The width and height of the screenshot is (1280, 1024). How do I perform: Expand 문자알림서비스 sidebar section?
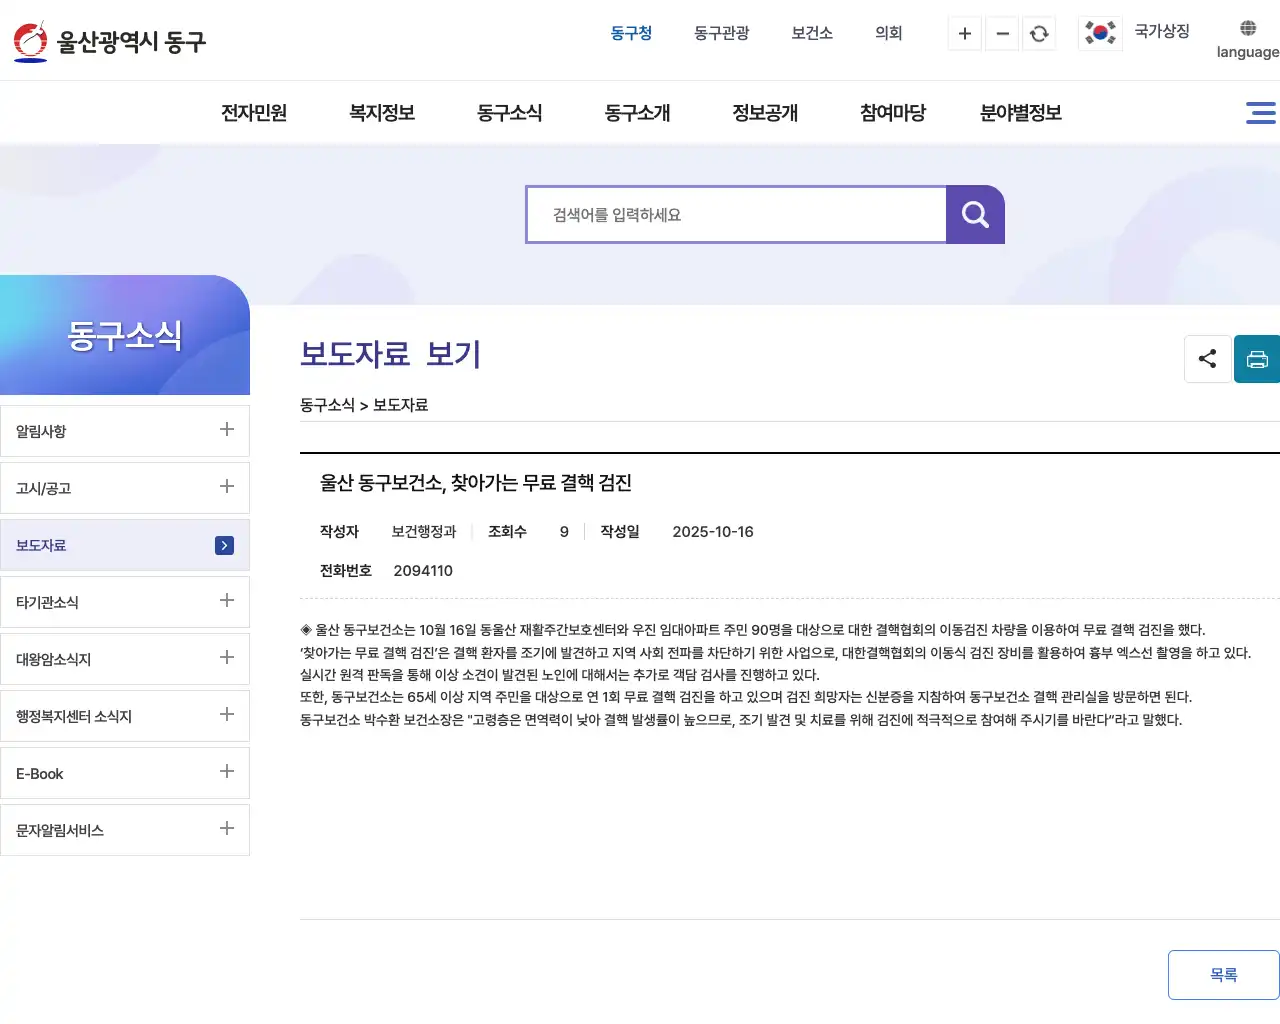point(227,828)
